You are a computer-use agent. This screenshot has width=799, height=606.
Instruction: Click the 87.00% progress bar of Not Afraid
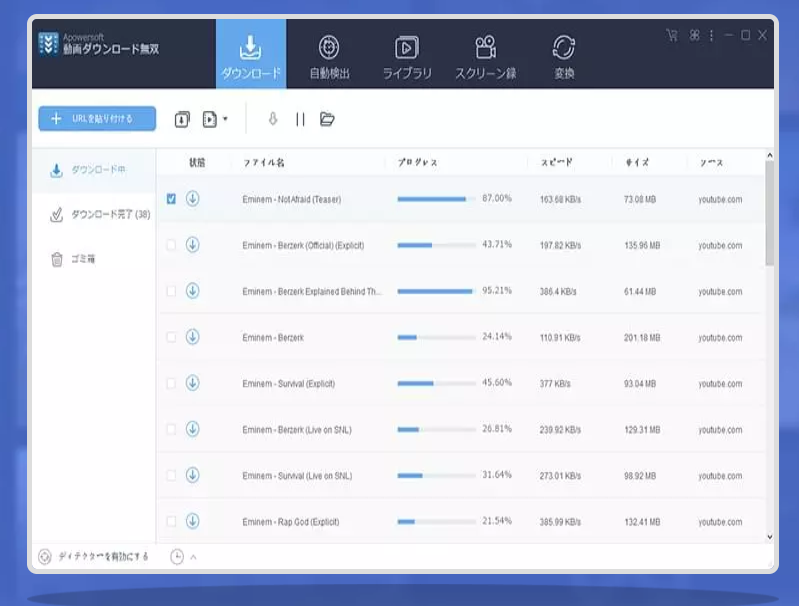(436, 199)
